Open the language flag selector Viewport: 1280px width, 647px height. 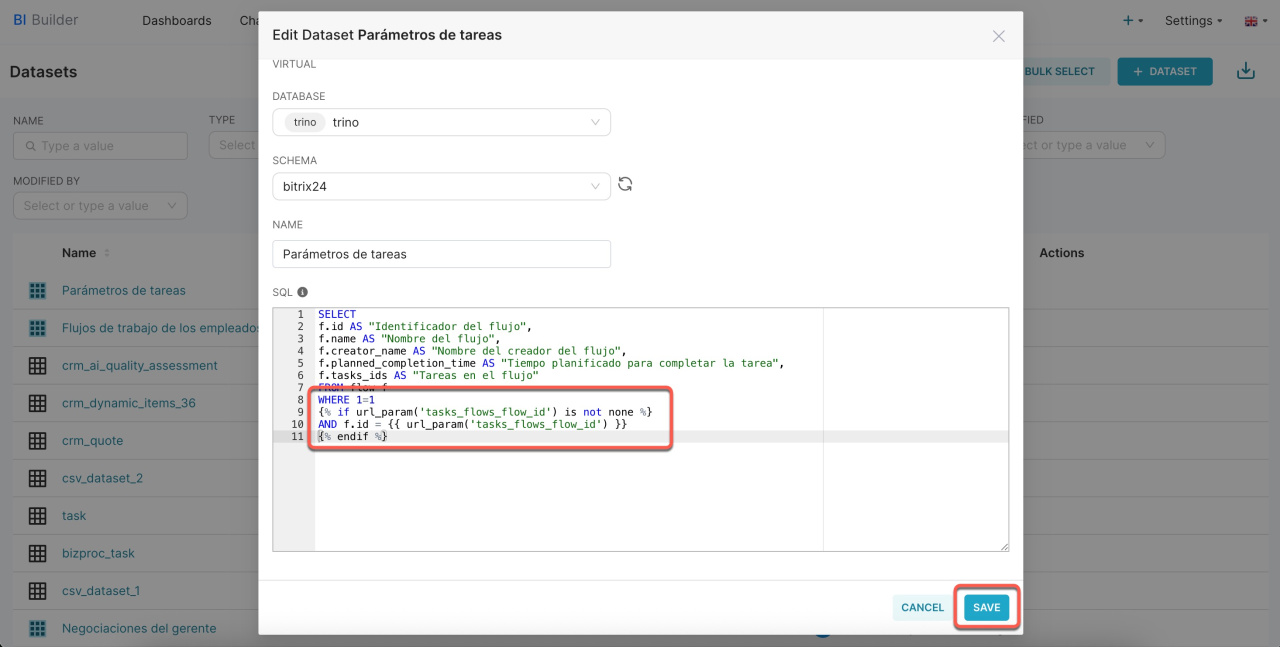pyautogui.click(x=1254, y=21)
